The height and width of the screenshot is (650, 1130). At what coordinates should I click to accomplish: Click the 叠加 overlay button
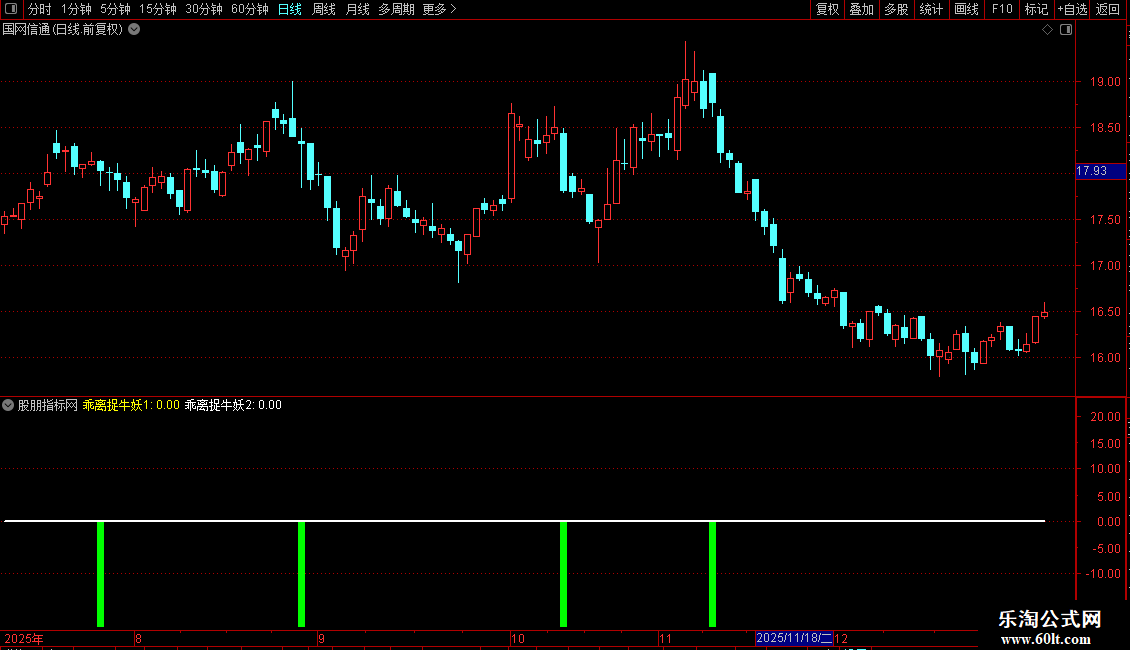[x=862, y=9]
